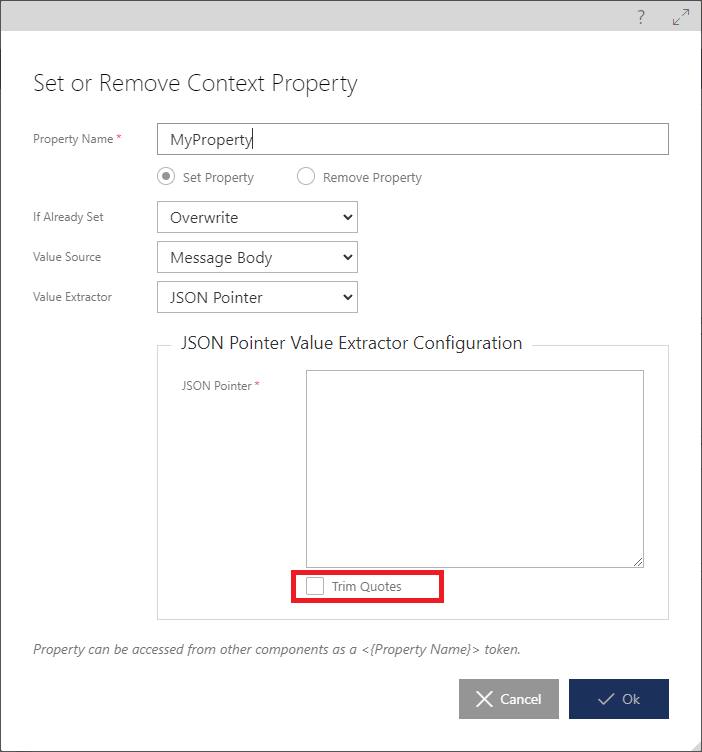Select the Remove Property radio button

click(306, 176)
